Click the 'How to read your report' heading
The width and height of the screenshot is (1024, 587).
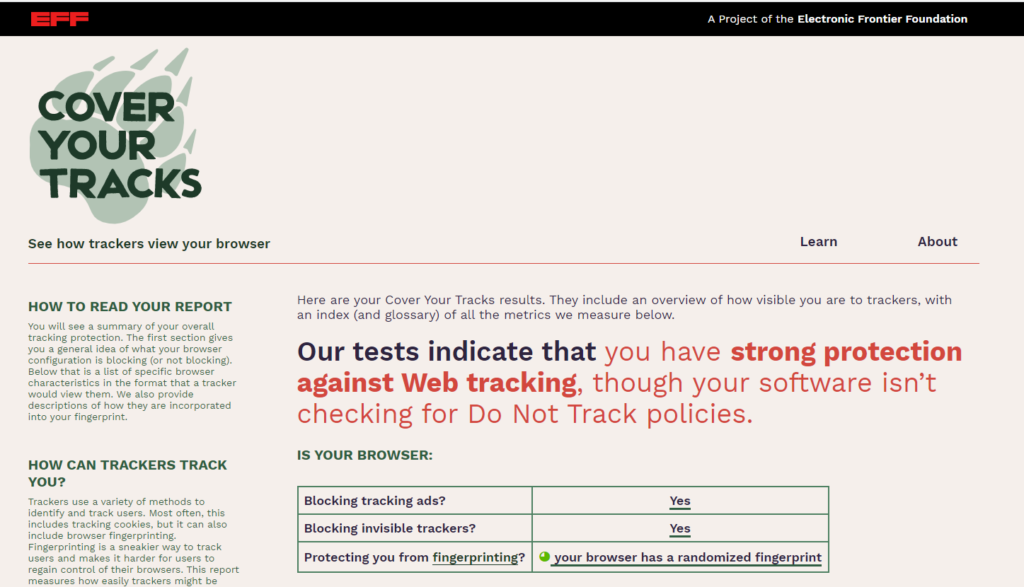pyautogui.click(x=130, y=307)
